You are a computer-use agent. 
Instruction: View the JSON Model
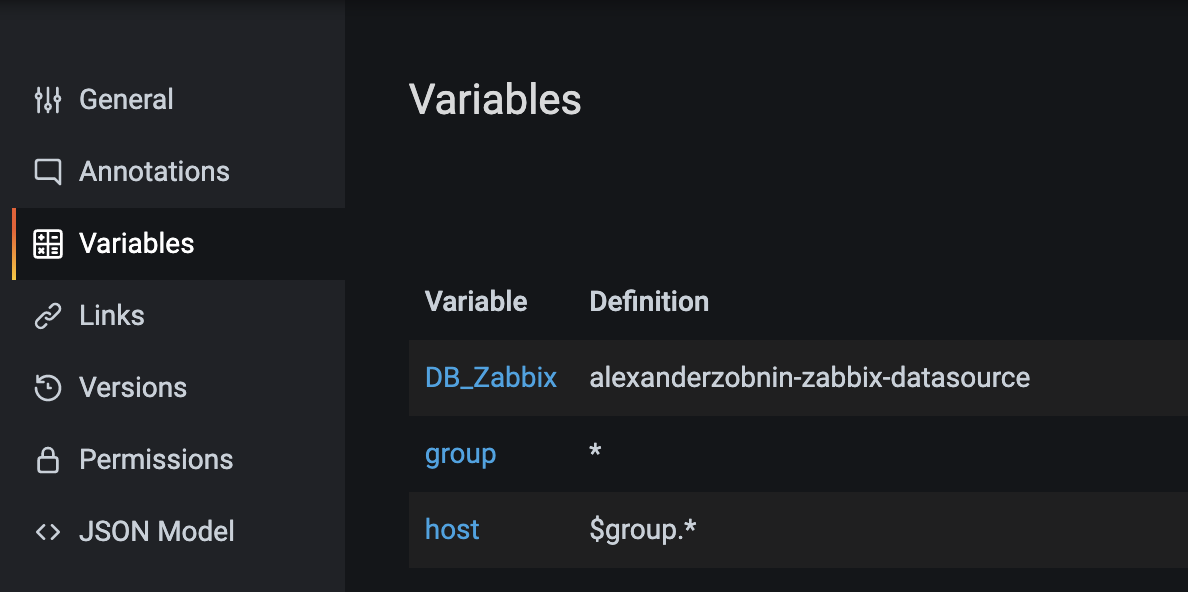(179, 531)
